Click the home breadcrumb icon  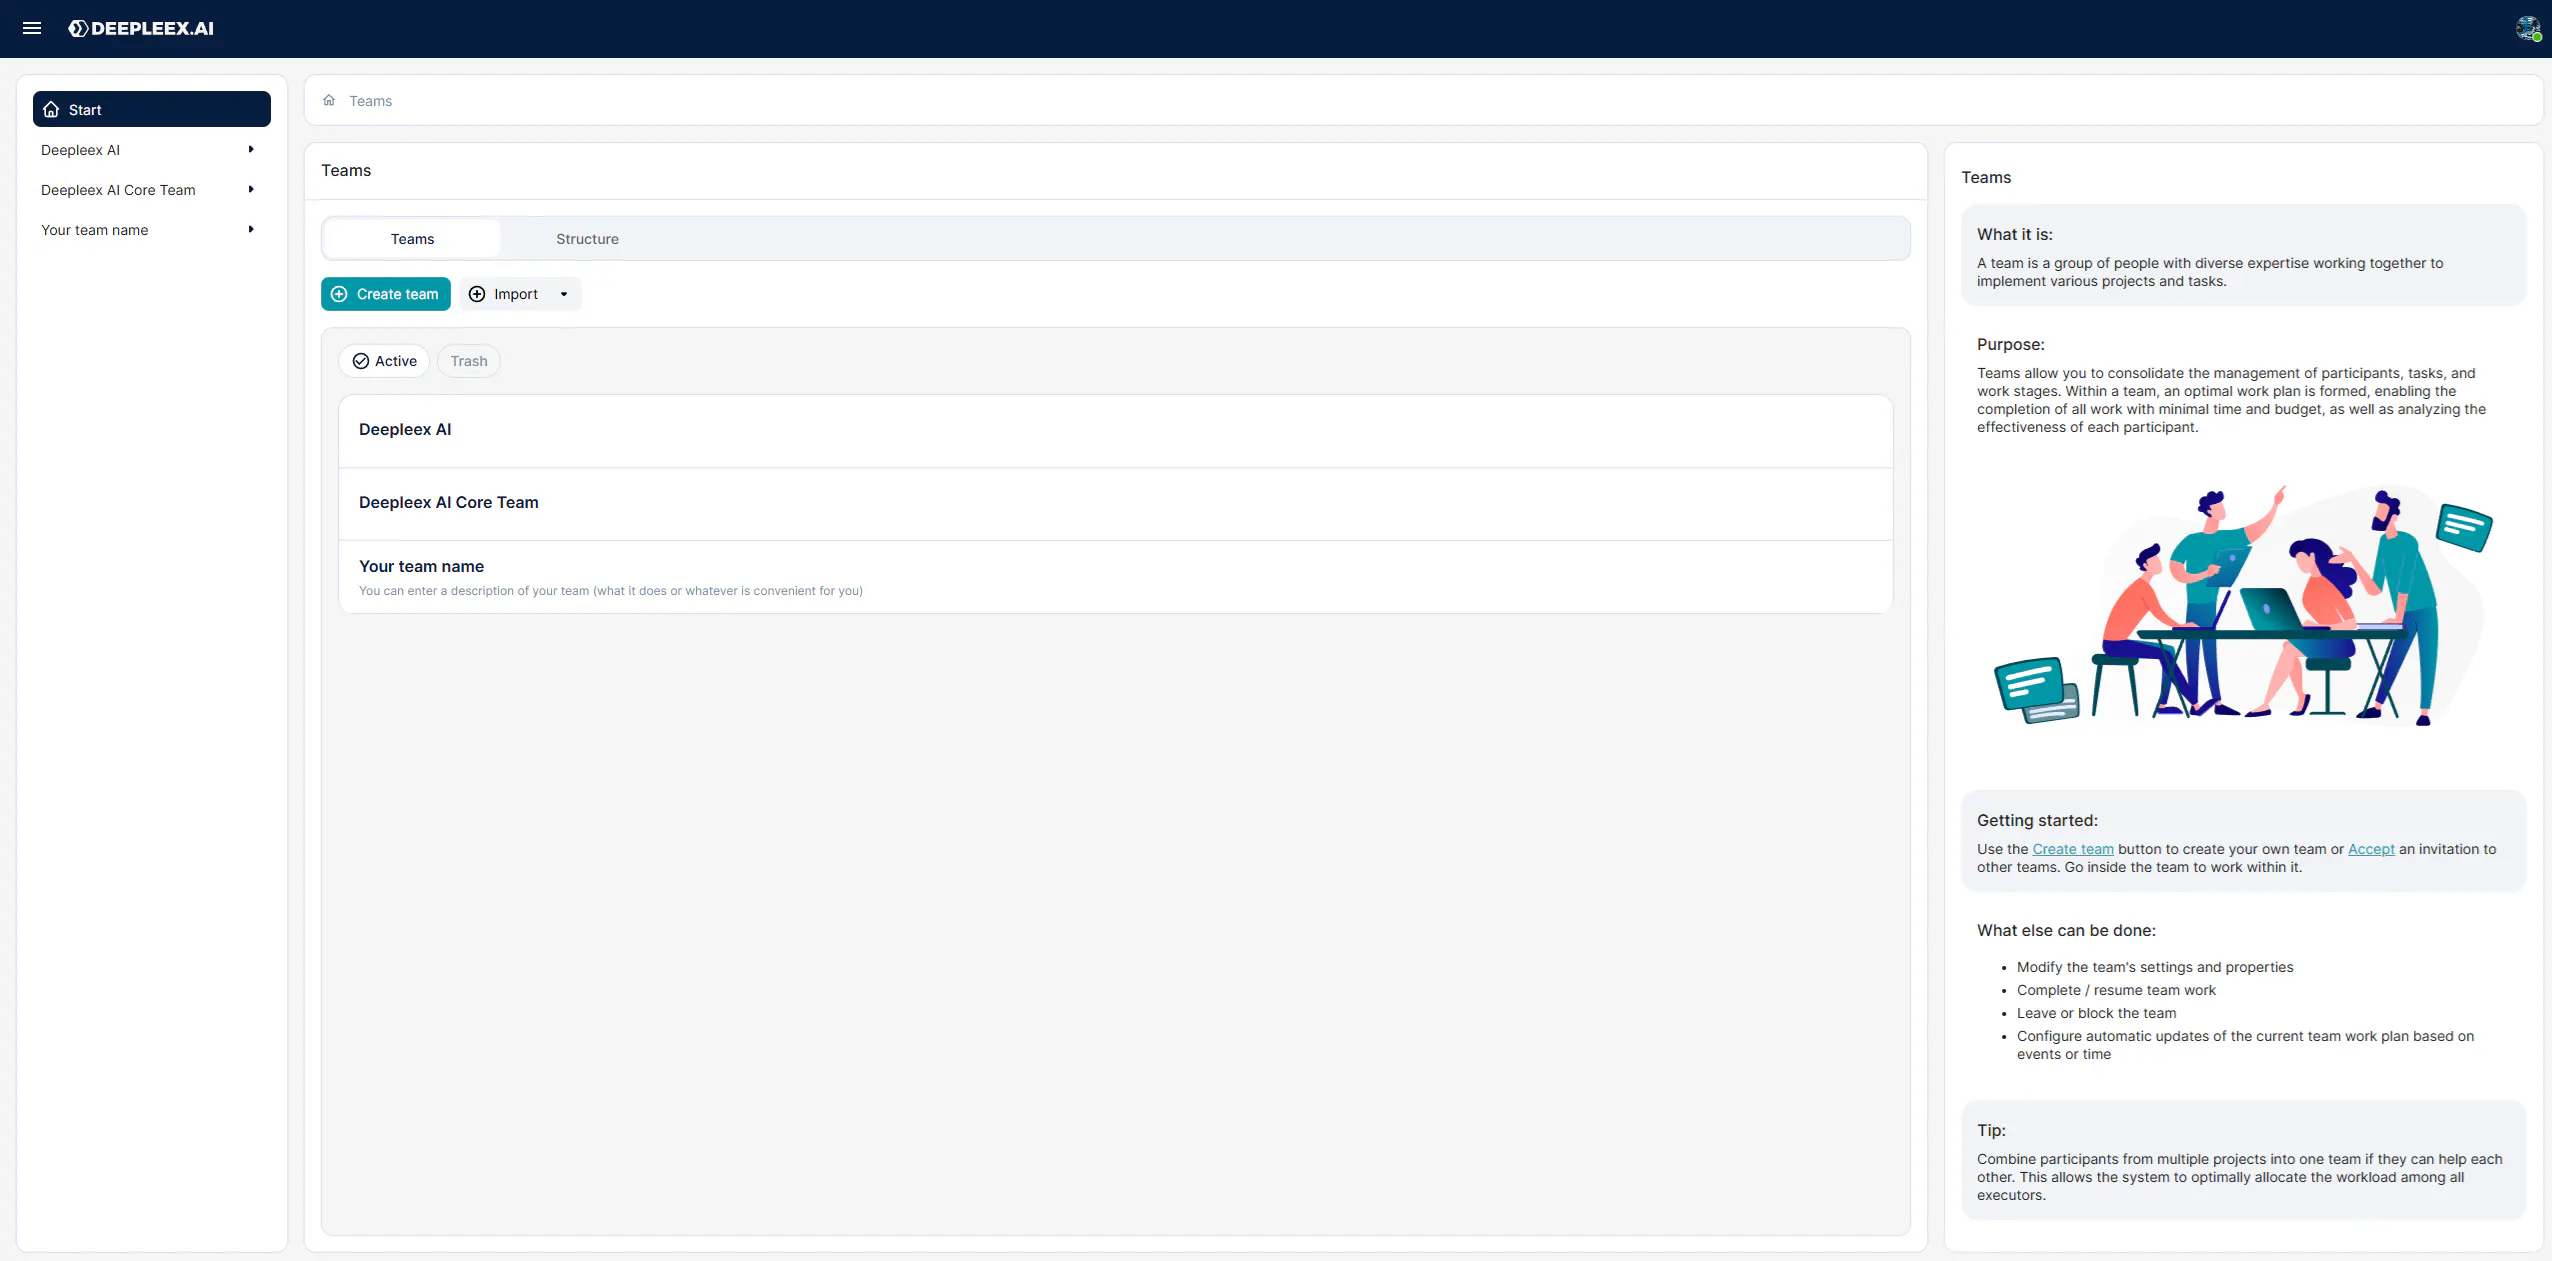(x=329, y=100)
